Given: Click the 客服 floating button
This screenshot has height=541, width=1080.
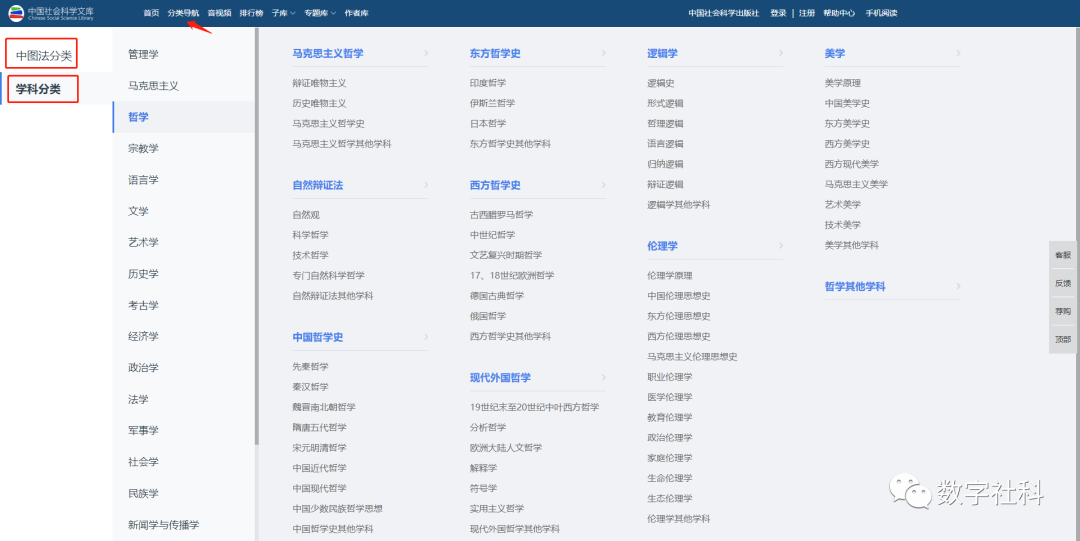Looking at the screenshot, I should 1062,255.
